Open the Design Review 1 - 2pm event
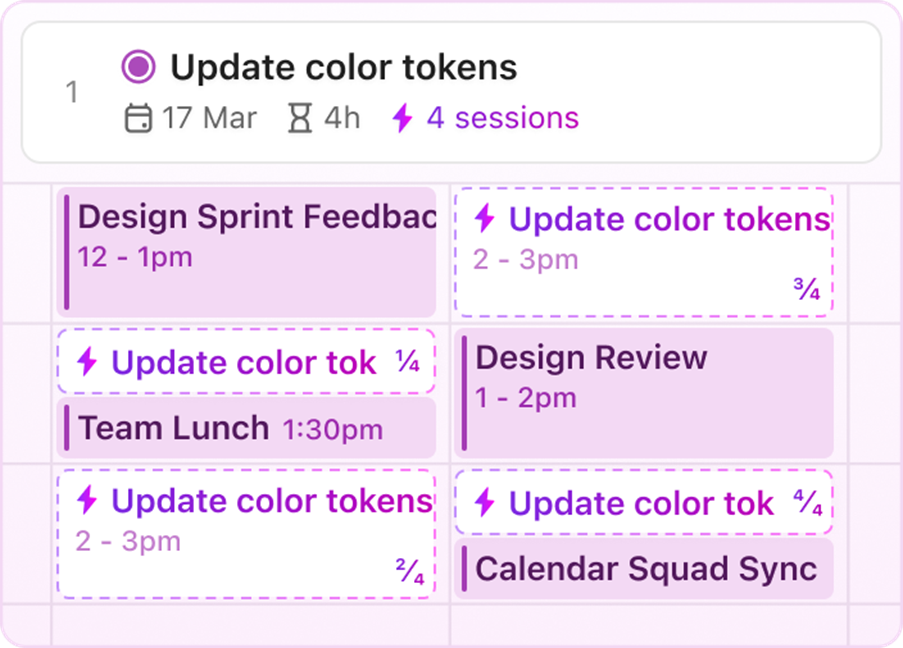 pos(644,392)
